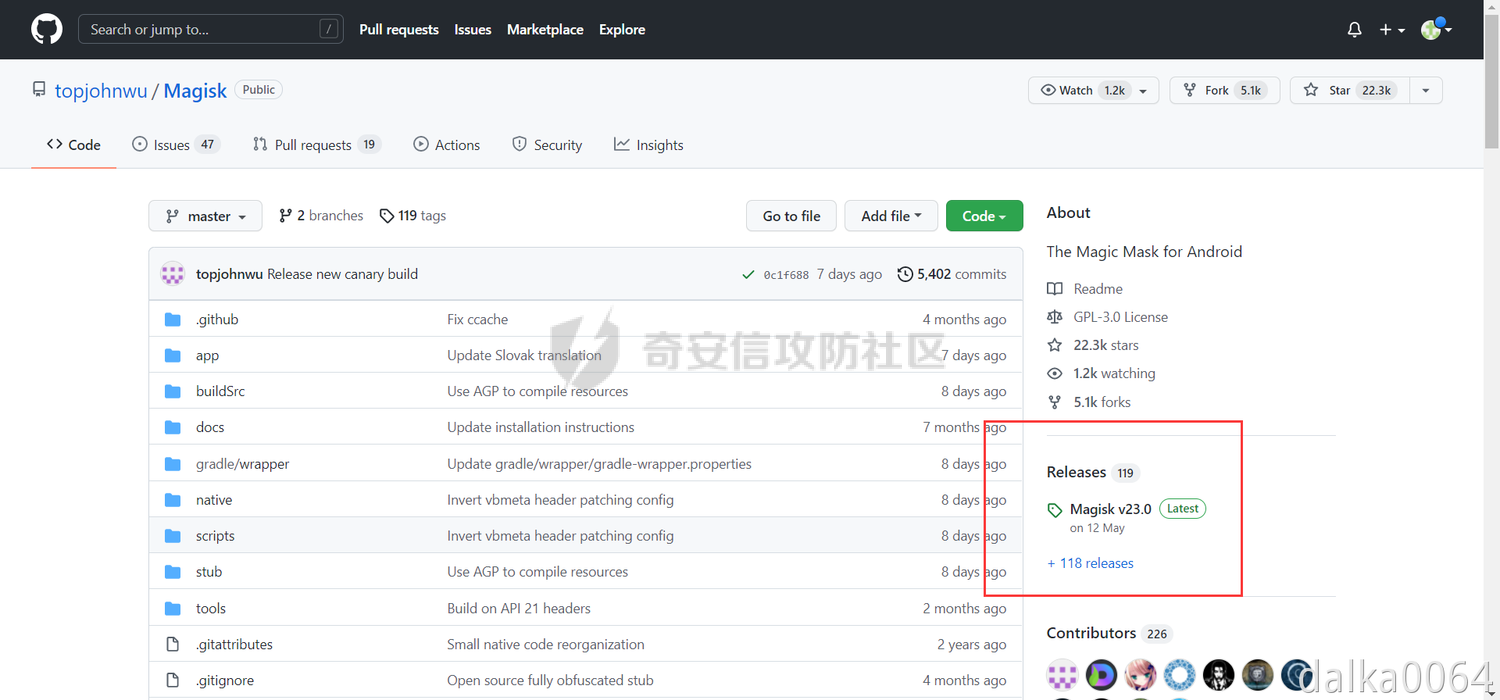The image size is (1500, 700).
Task: Switch to the Issues tab
Action: (x=175, y=145)
